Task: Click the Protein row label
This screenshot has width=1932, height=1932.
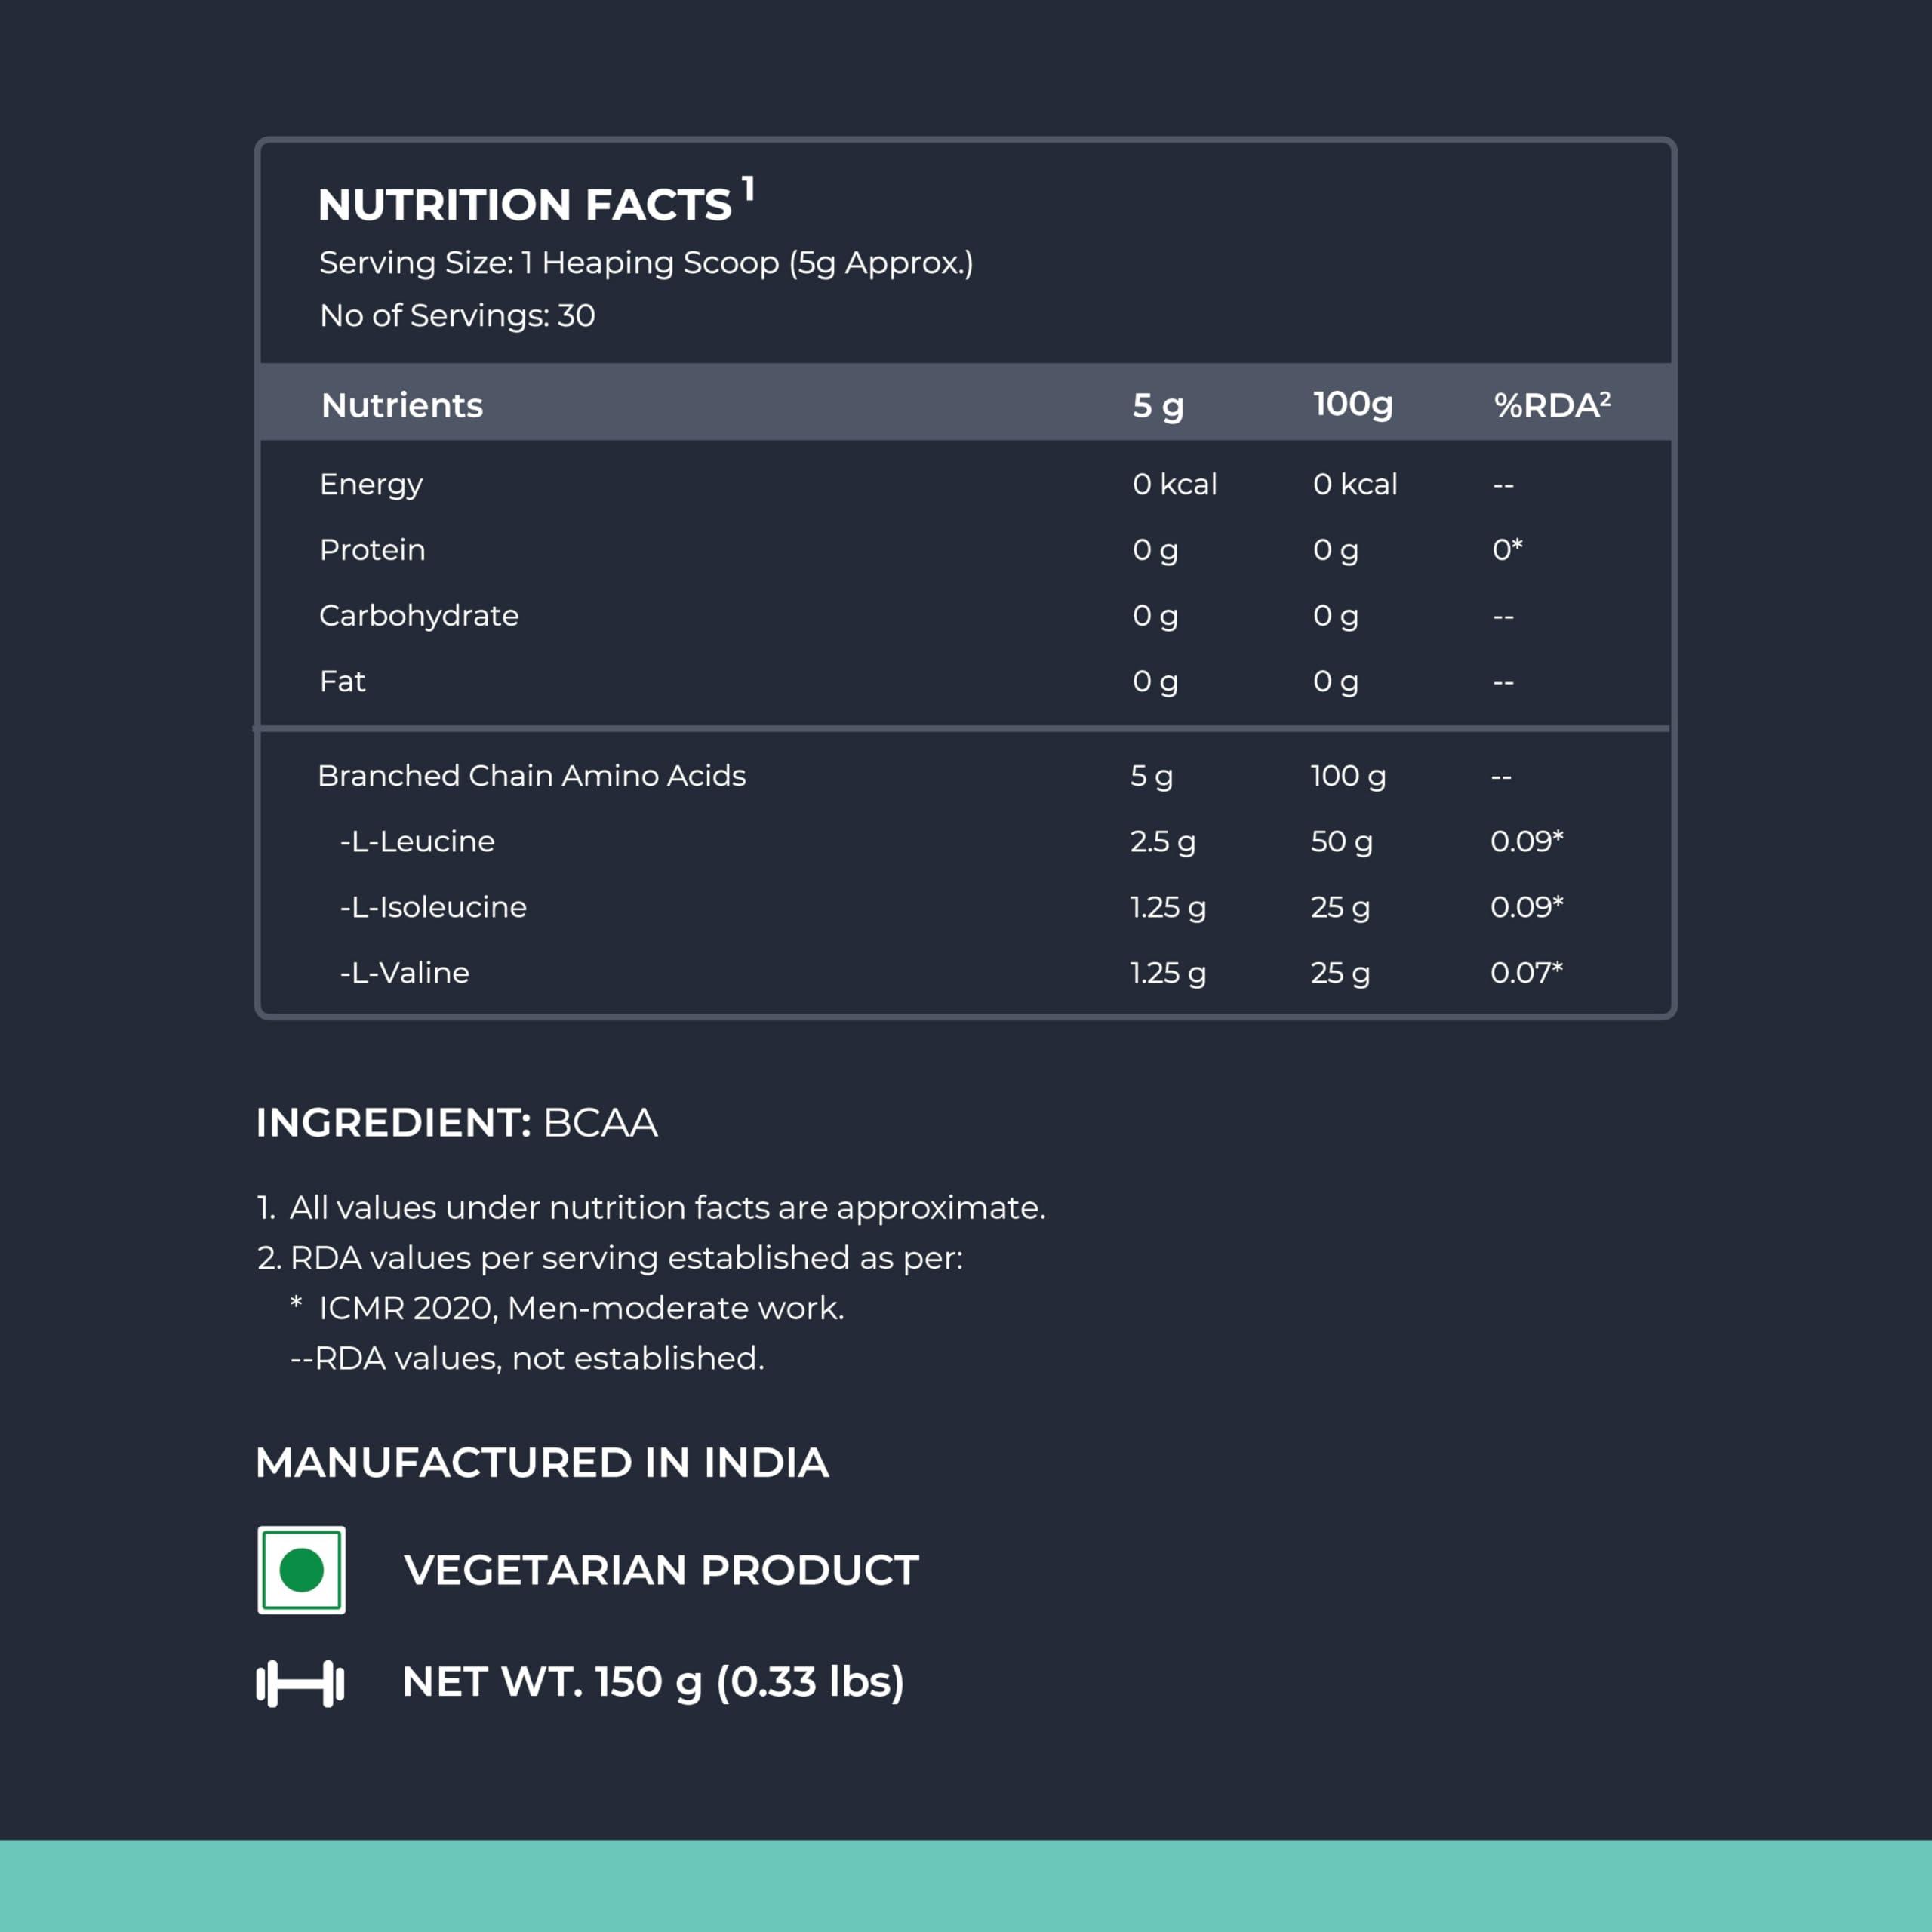Action: coord(372,550)
